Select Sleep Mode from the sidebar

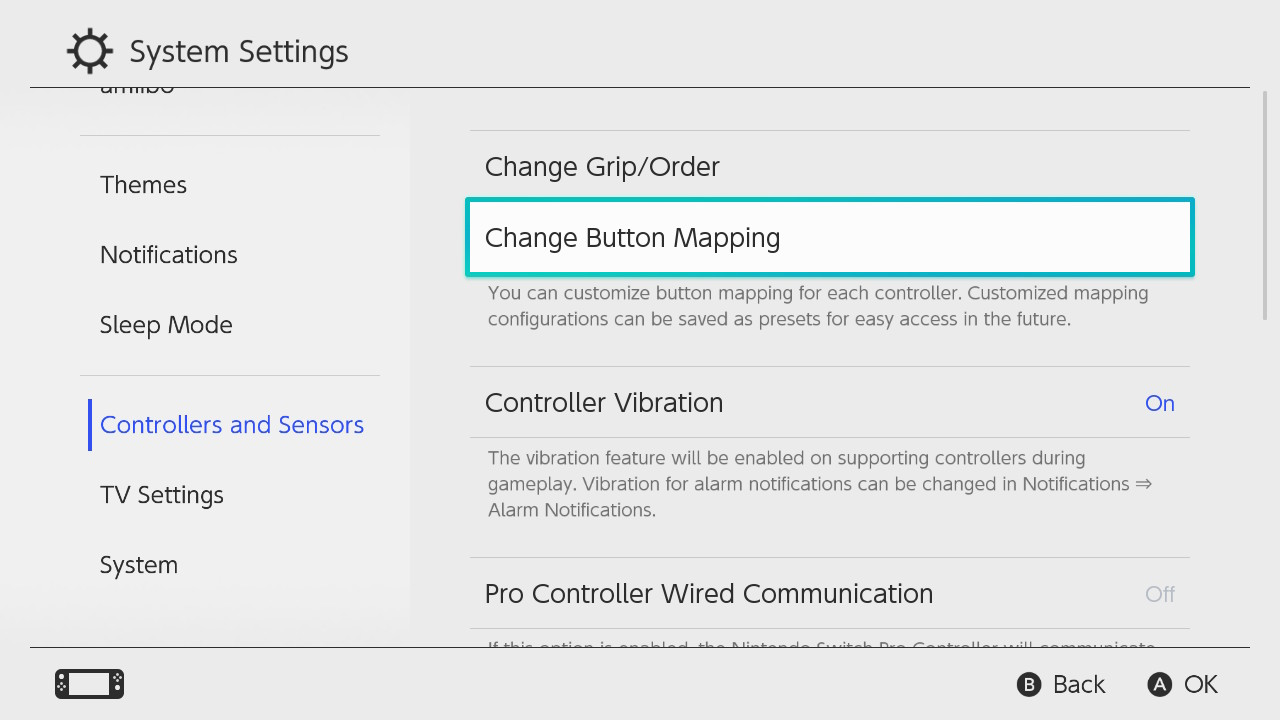click(x=166, y=325)
